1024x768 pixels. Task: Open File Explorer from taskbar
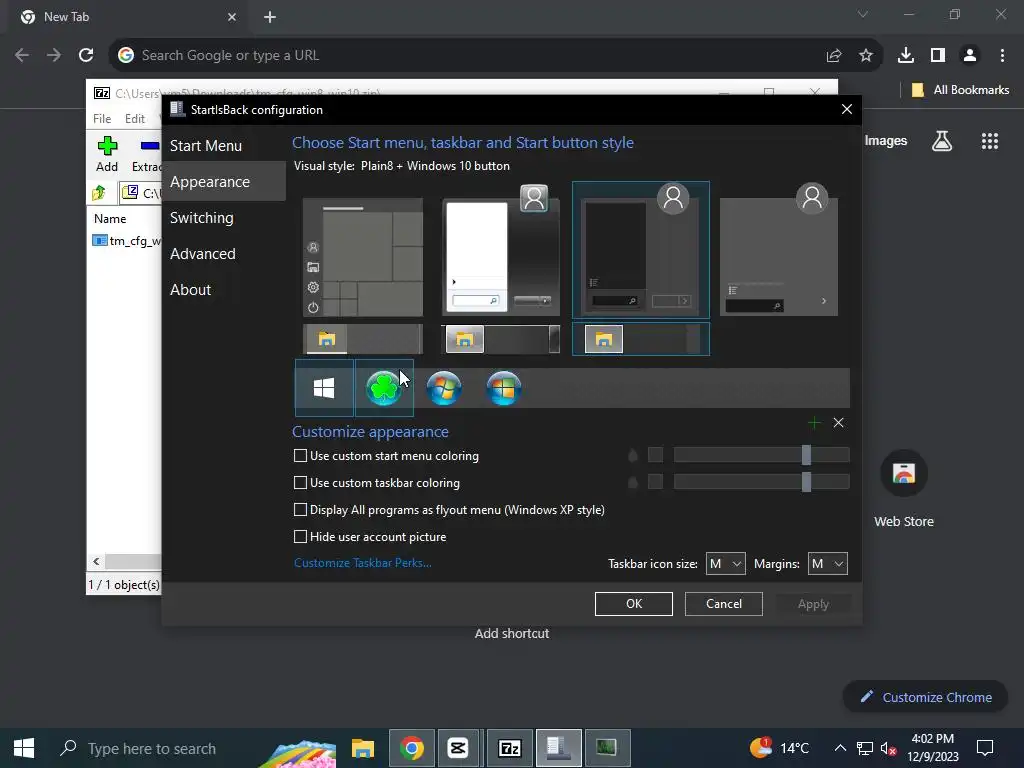coord(362,748)
